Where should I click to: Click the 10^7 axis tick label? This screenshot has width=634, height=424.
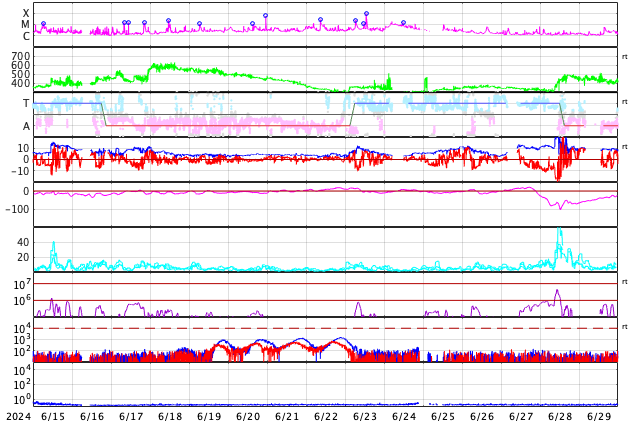pos(22,284)
